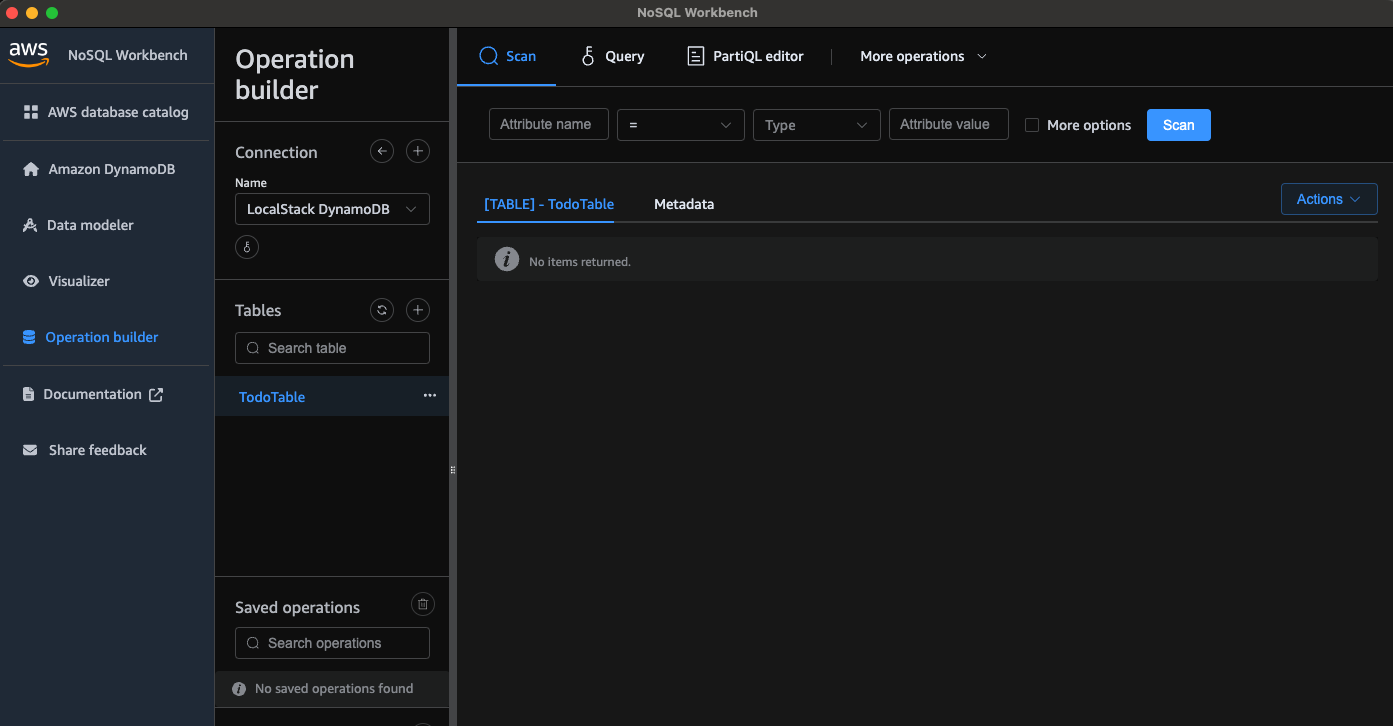This screenshot has width=1393, height=726.
Task: Open AWS database catalog
Action: [x=106, y=112]
